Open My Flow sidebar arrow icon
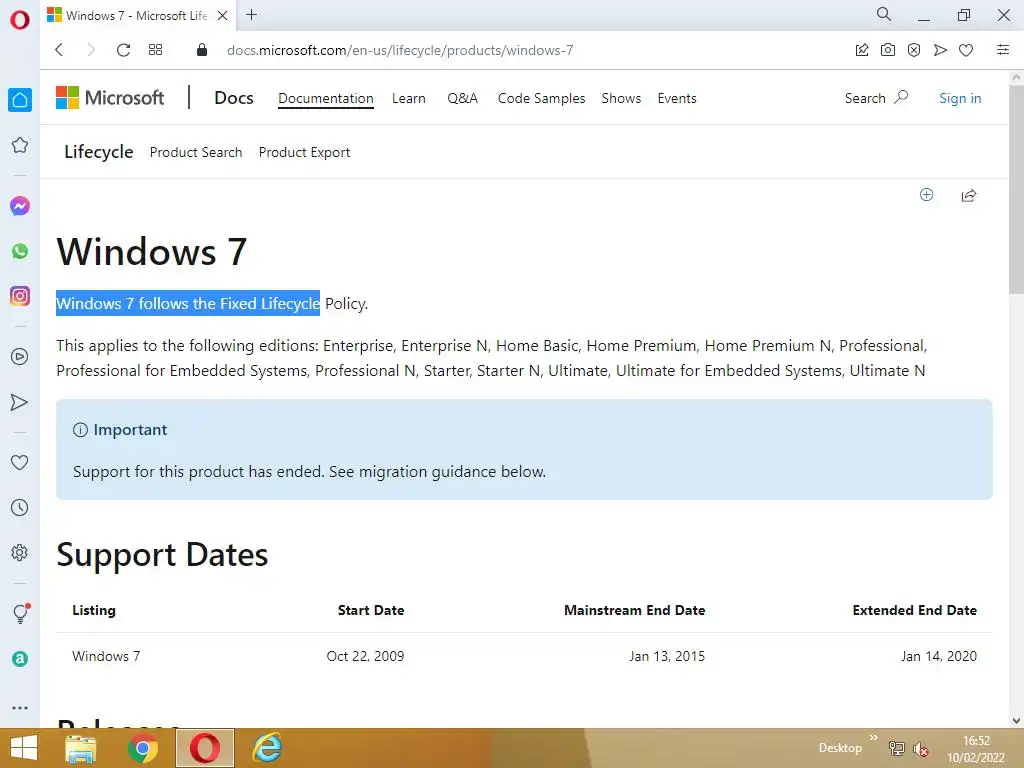Viewport: 1024px width, 768px height. coord(20,402)
